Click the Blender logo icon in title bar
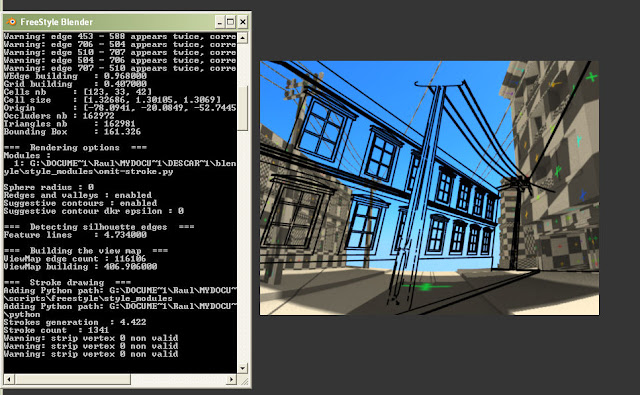 click(x=11, y=22)
